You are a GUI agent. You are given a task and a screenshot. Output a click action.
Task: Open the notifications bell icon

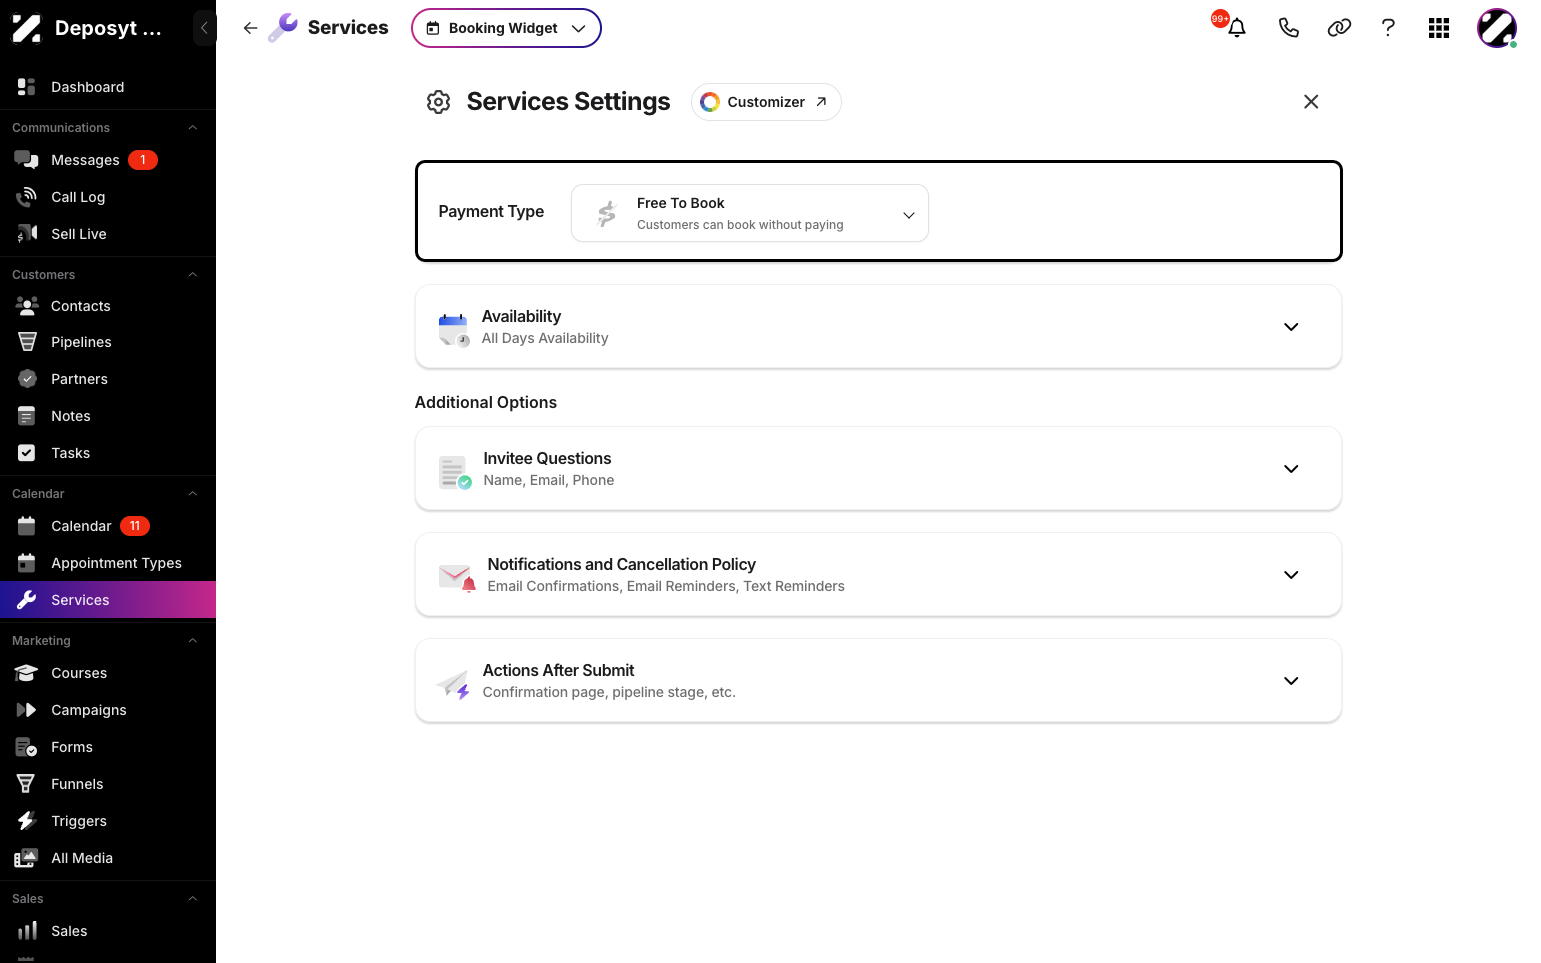pos(1237,28)
